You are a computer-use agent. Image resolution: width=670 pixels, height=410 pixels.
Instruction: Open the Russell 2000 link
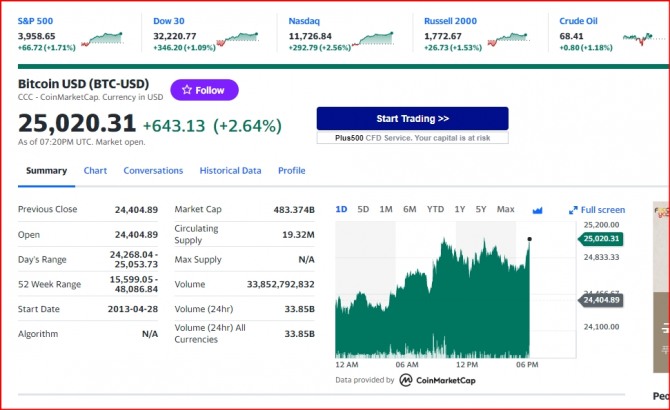pos(450,21)
